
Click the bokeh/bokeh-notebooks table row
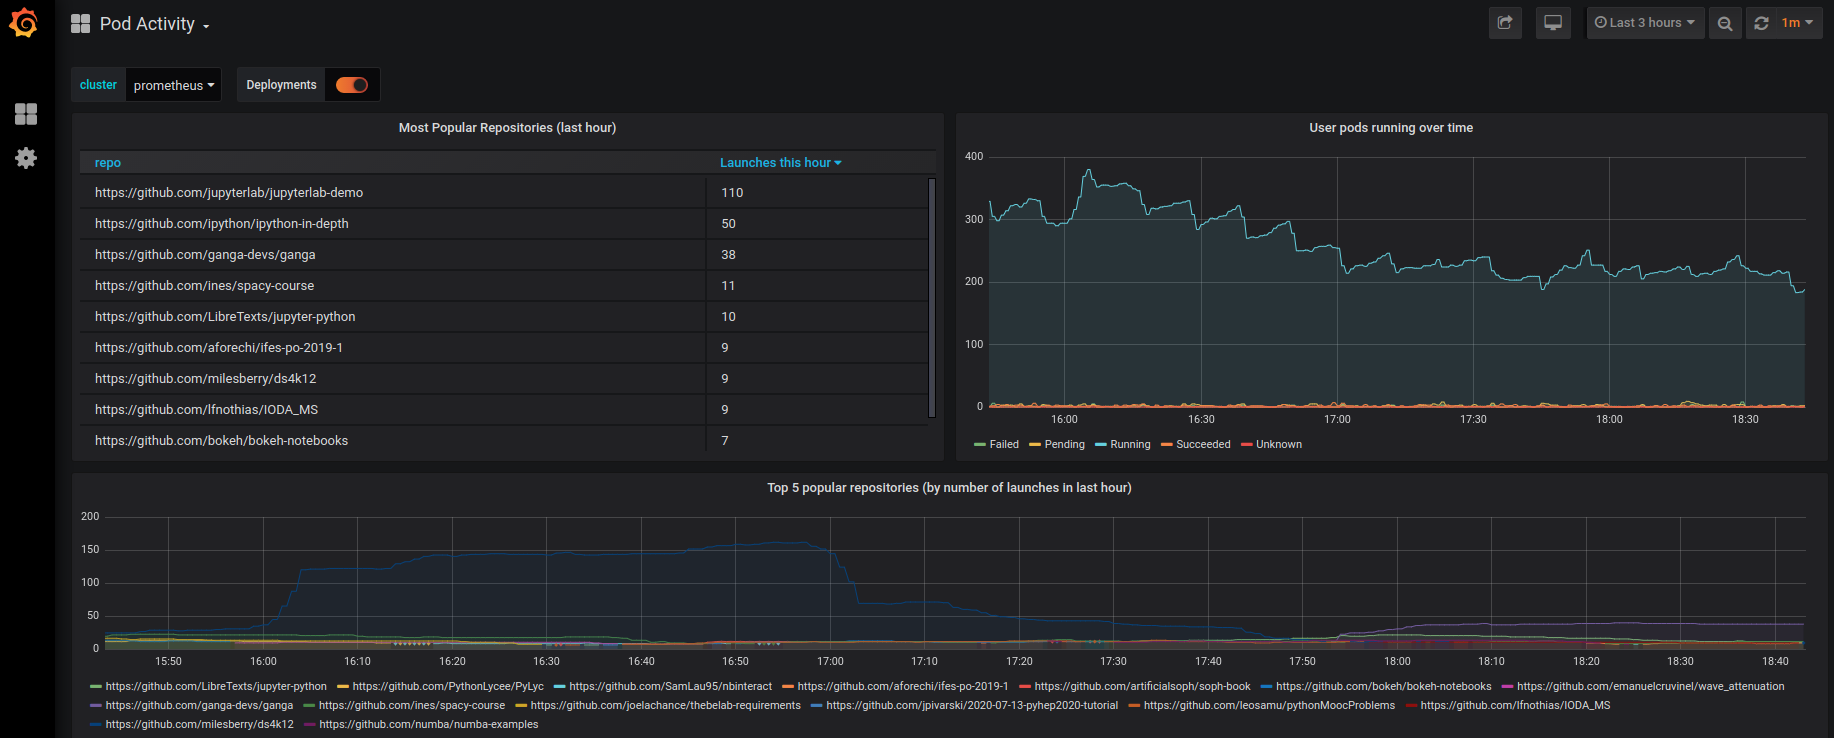[x=504, y=441]
